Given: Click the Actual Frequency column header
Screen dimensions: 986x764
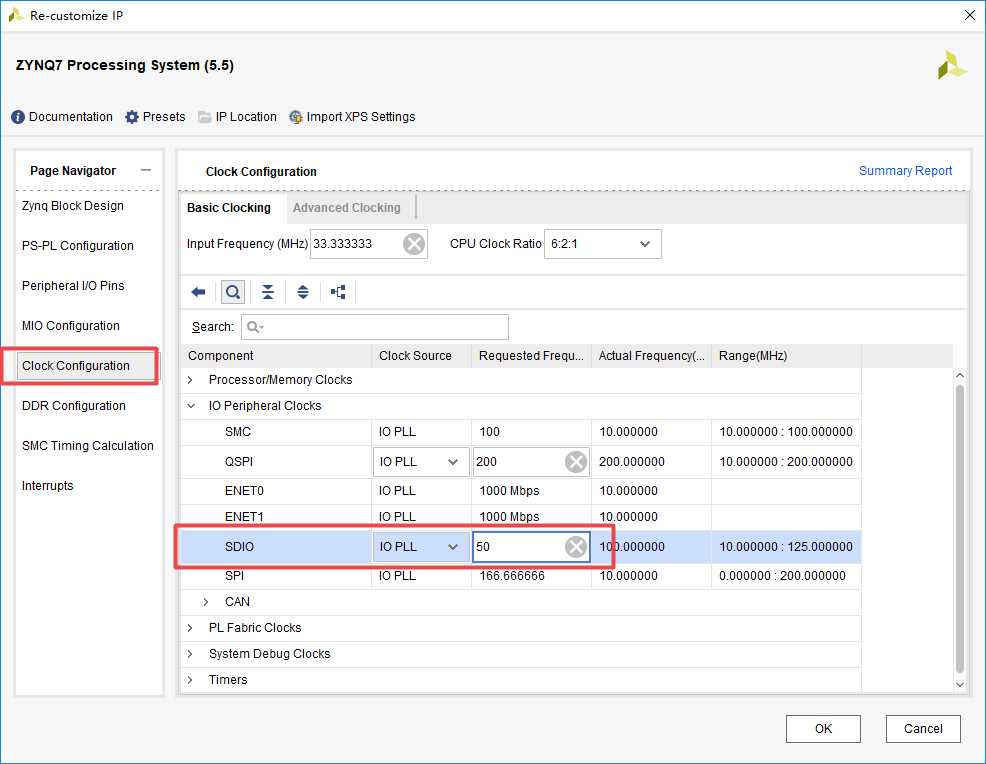Looking at the screenshot, I should (x=651, y=356).
